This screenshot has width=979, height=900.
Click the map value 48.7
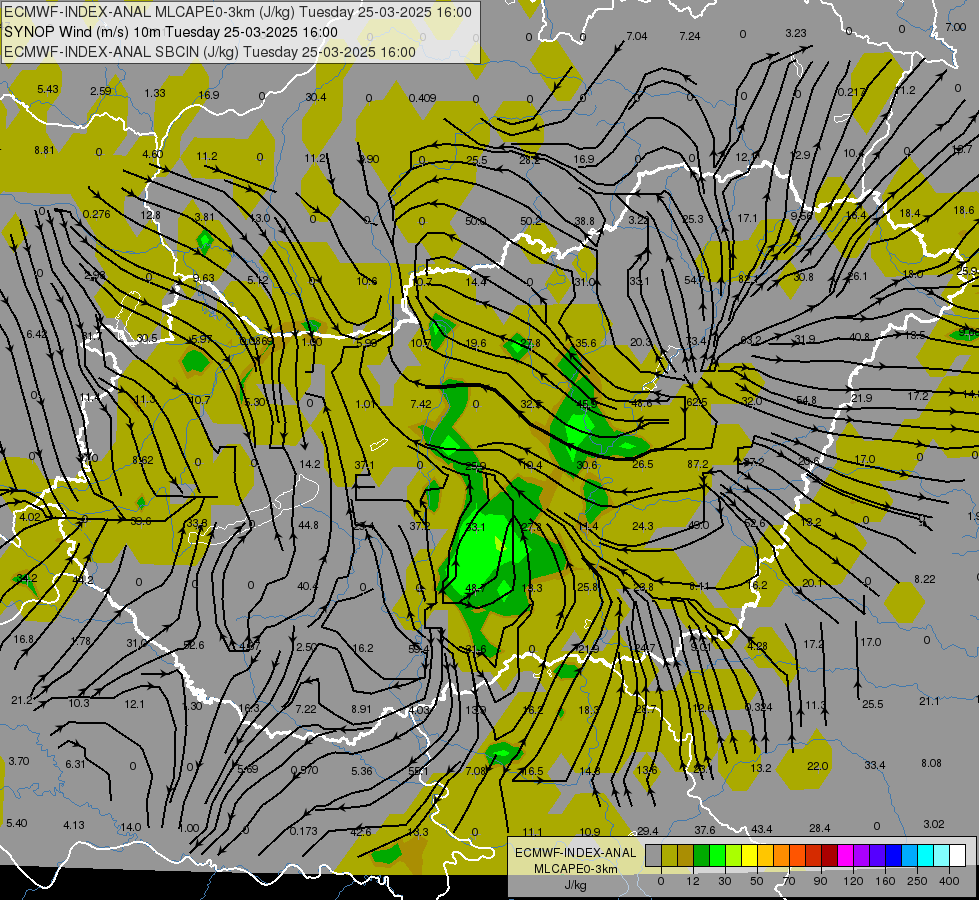[476, 588]
